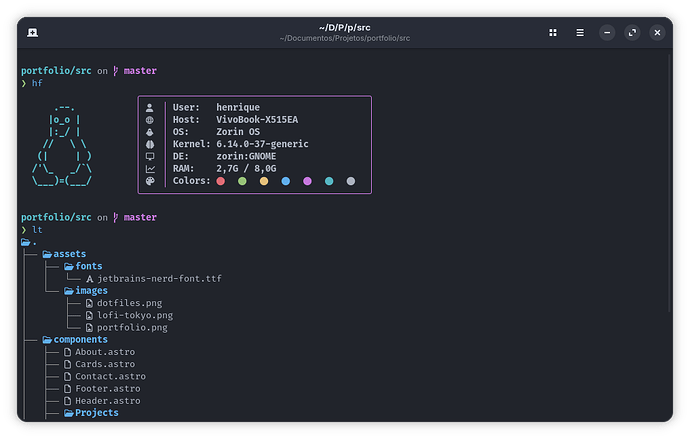Show the tab overview grid
The width and height of the screenshot is (690, 438).
point(552,32)
